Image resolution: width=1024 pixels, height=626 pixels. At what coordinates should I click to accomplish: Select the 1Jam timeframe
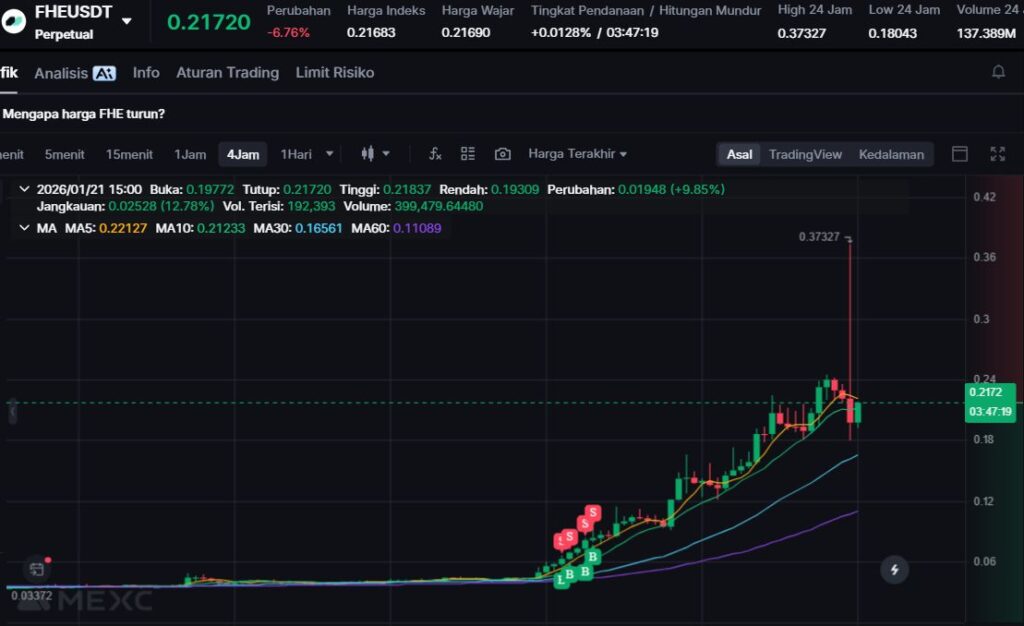pos(190,154)
